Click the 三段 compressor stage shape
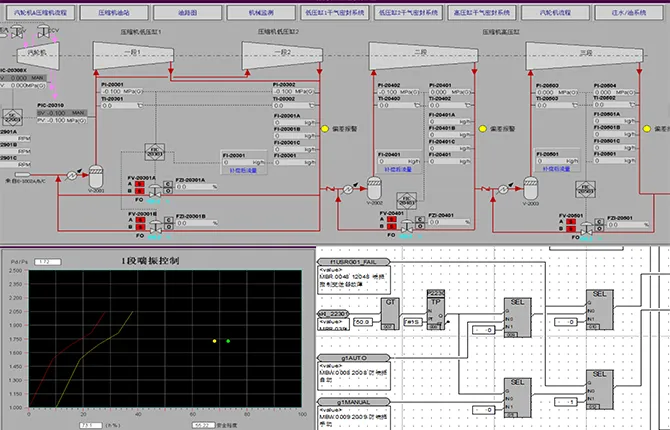Screen dimensions: 670x430 pos(584,56)
